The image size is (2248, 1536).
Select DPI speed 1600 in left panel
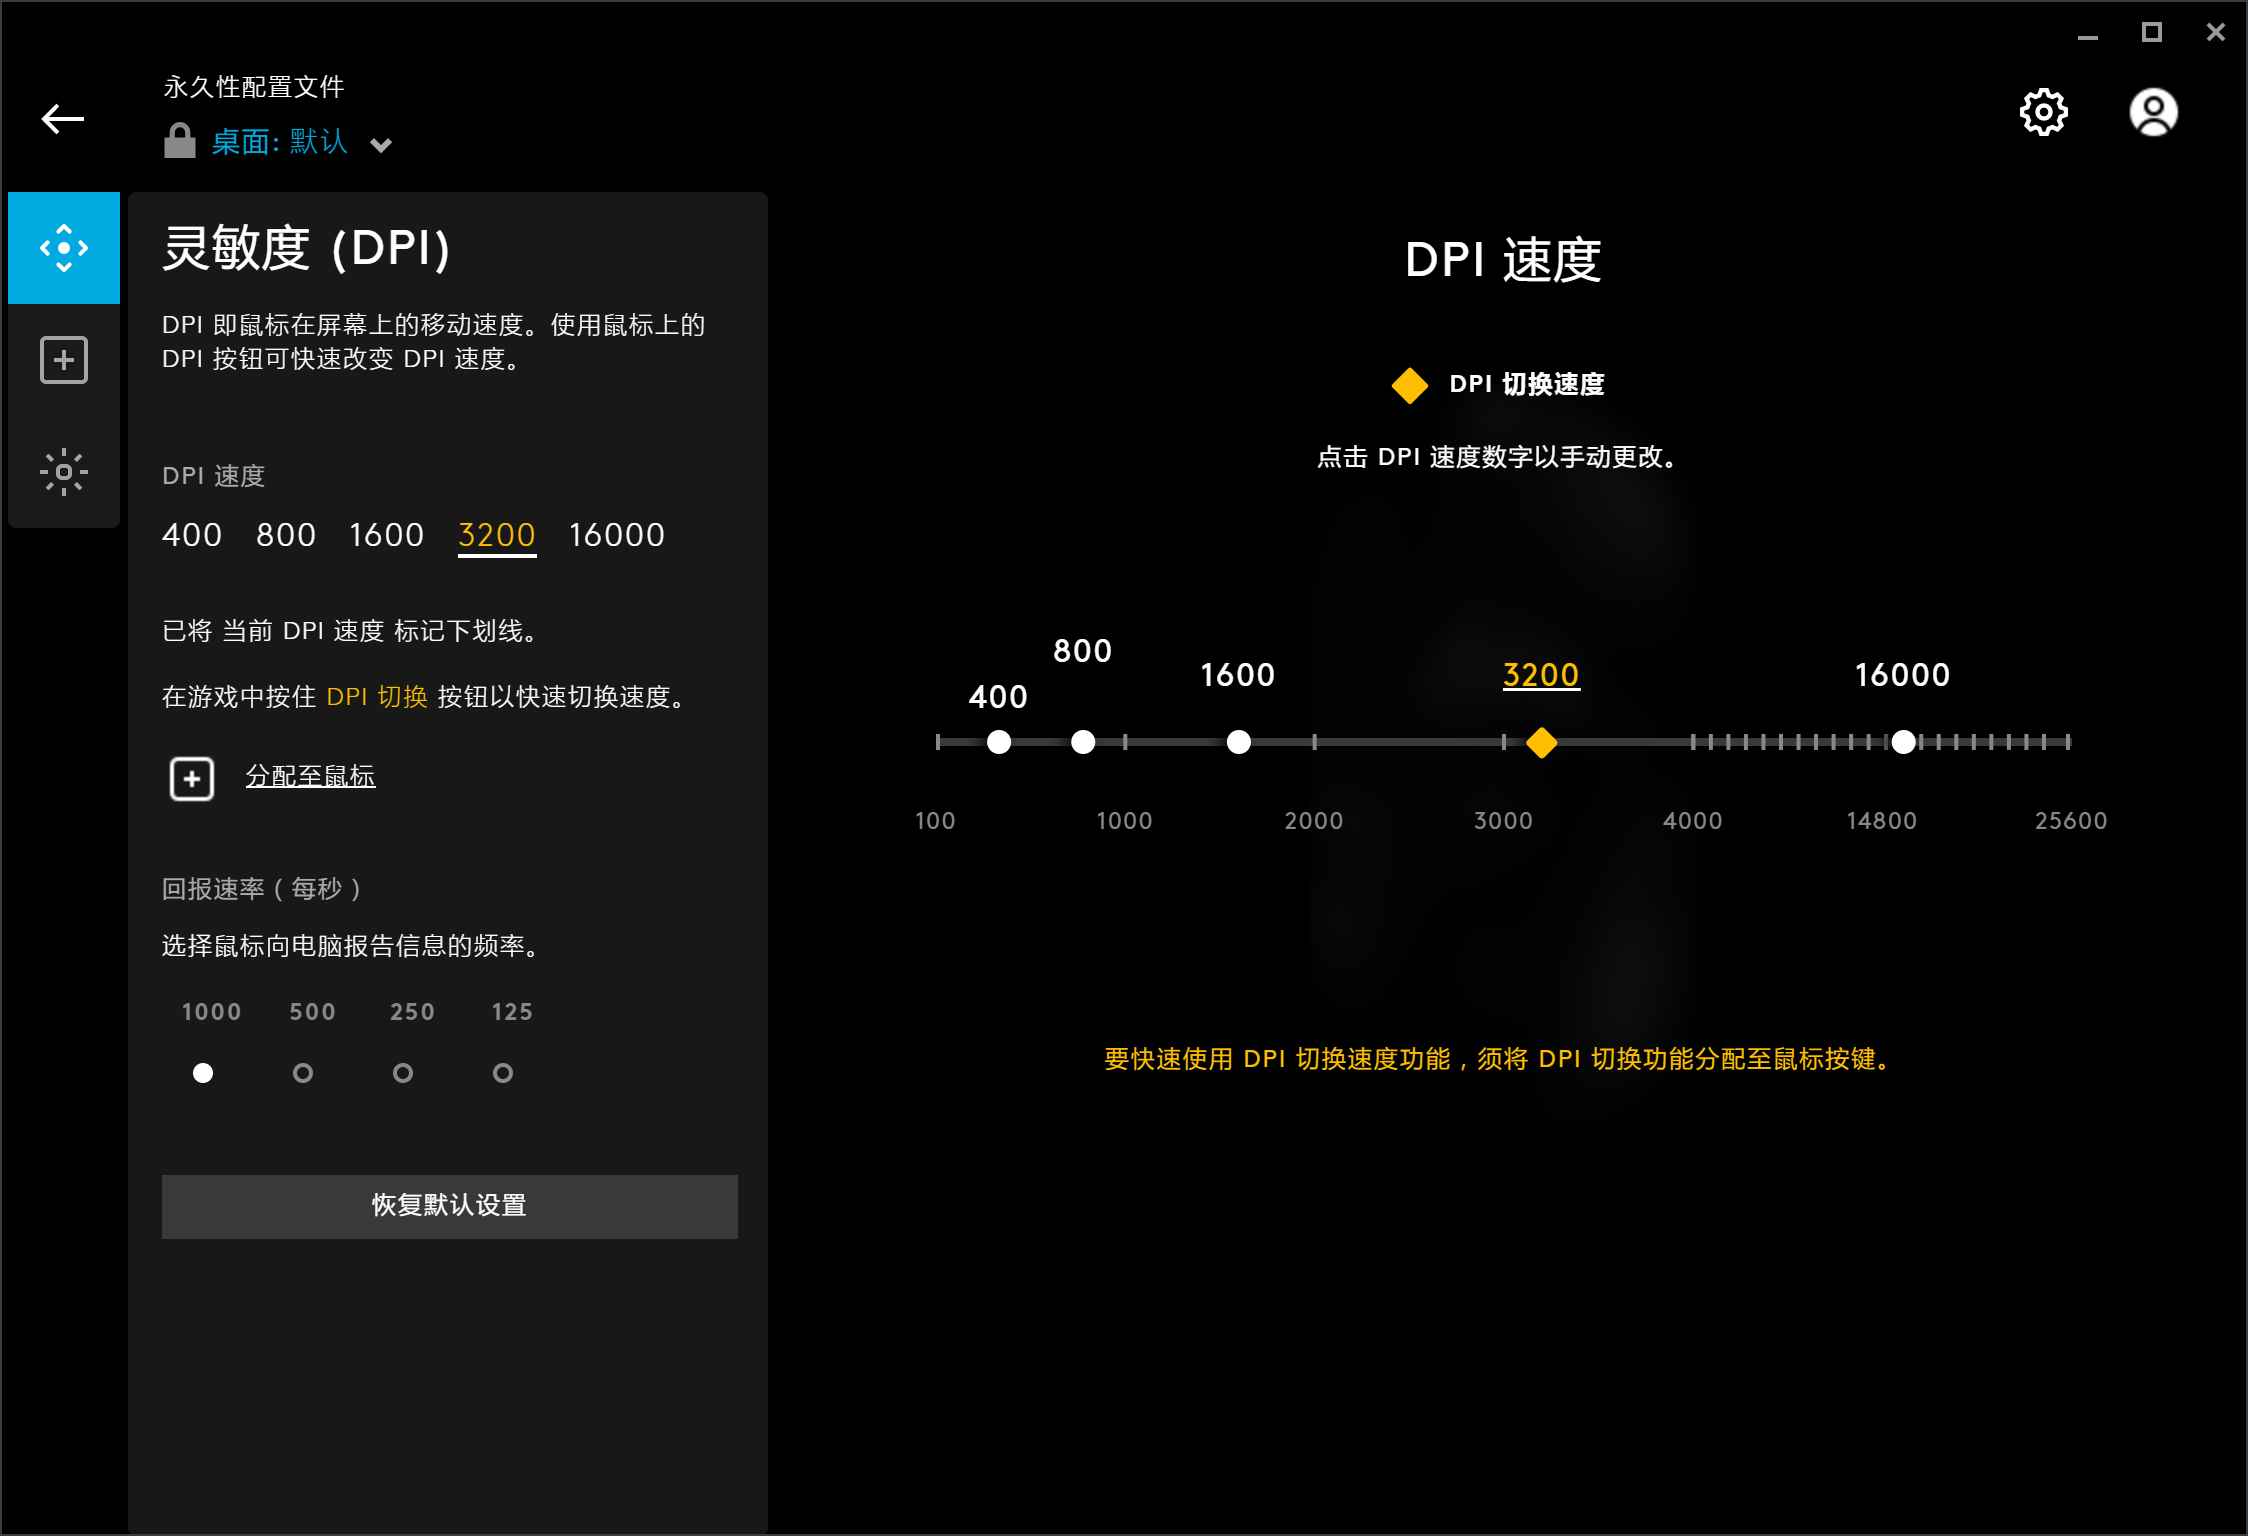(387, 535)
